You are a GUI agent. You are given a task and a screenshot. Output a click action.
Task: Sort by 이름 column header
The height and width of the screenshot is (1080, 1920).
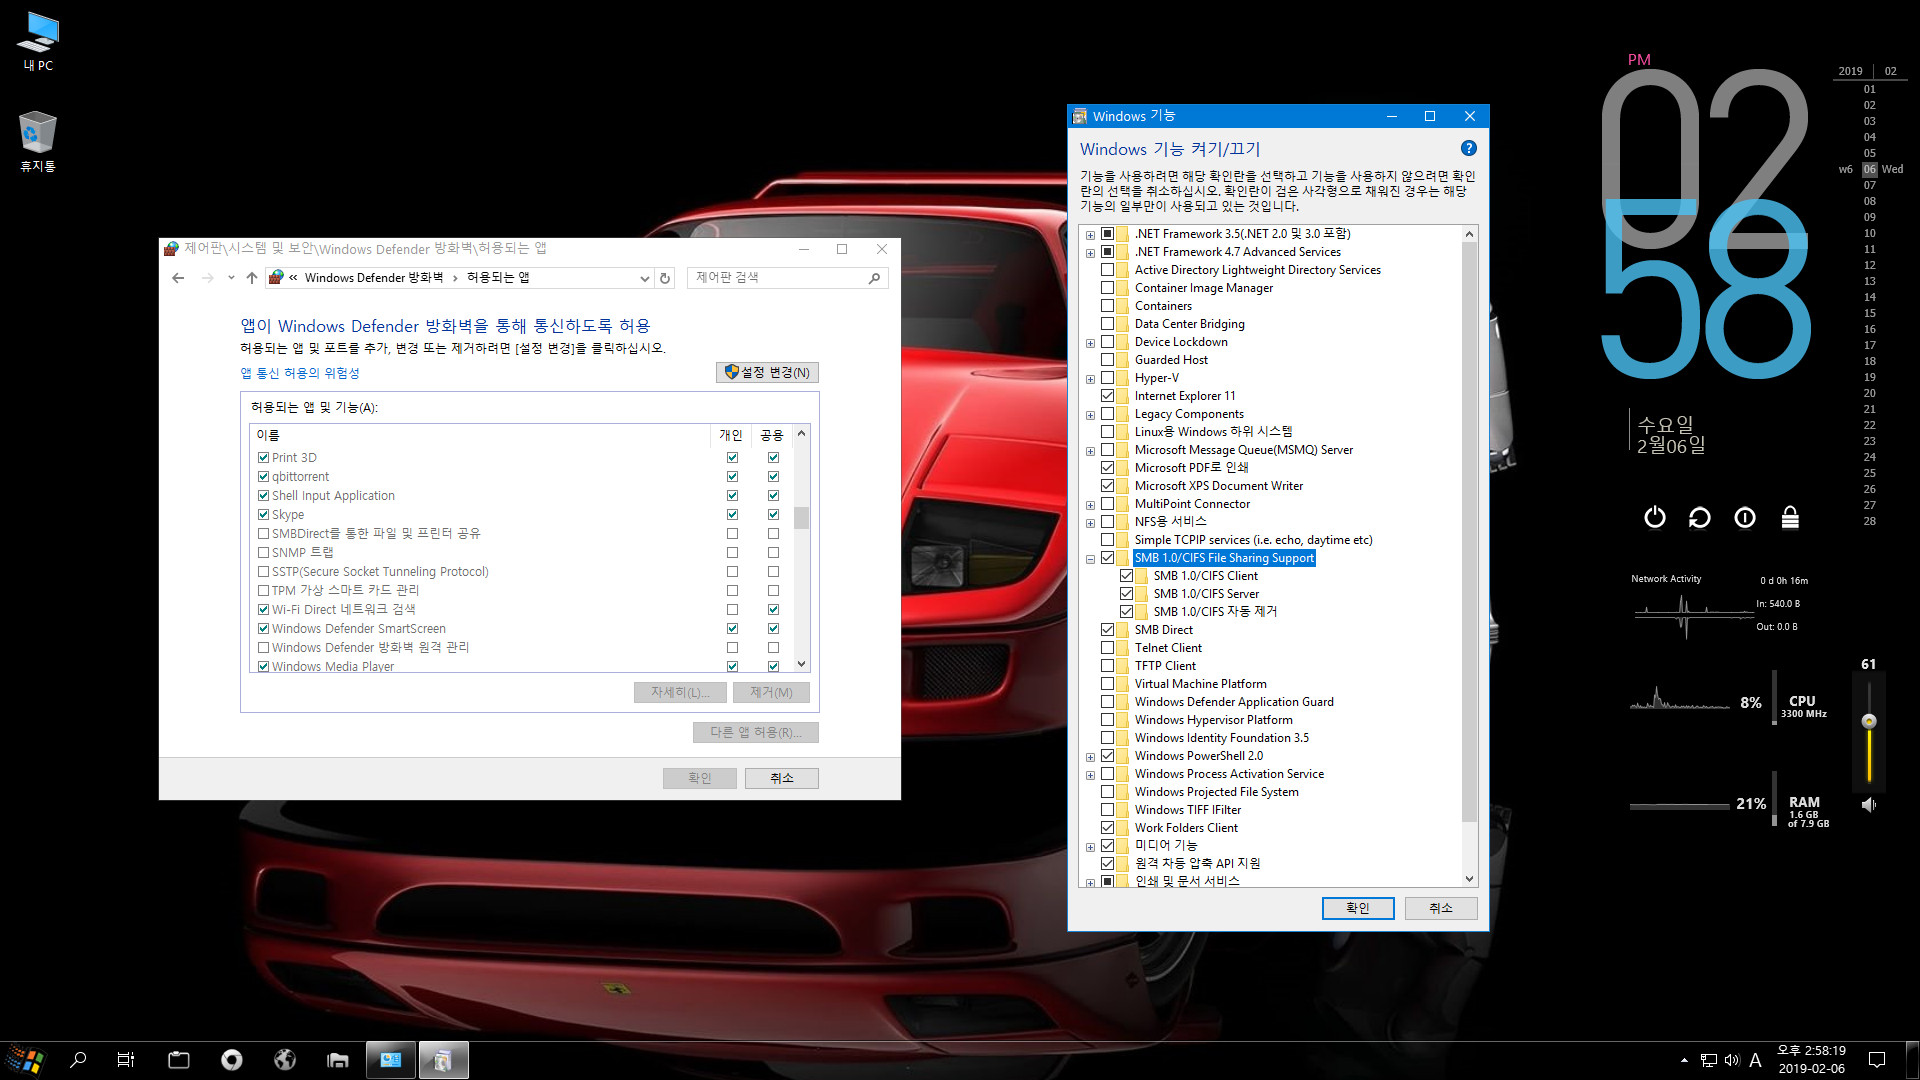click(480, 435)
